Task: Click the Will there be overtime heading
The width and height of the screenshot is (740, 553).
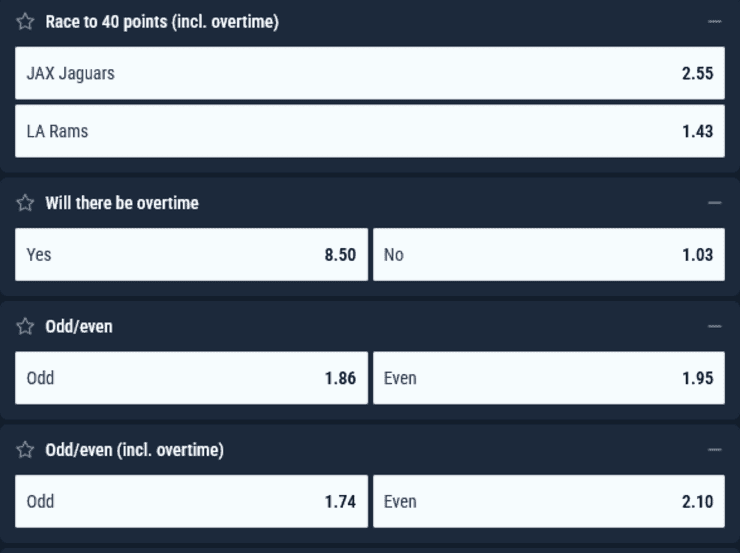Action: 122,203
